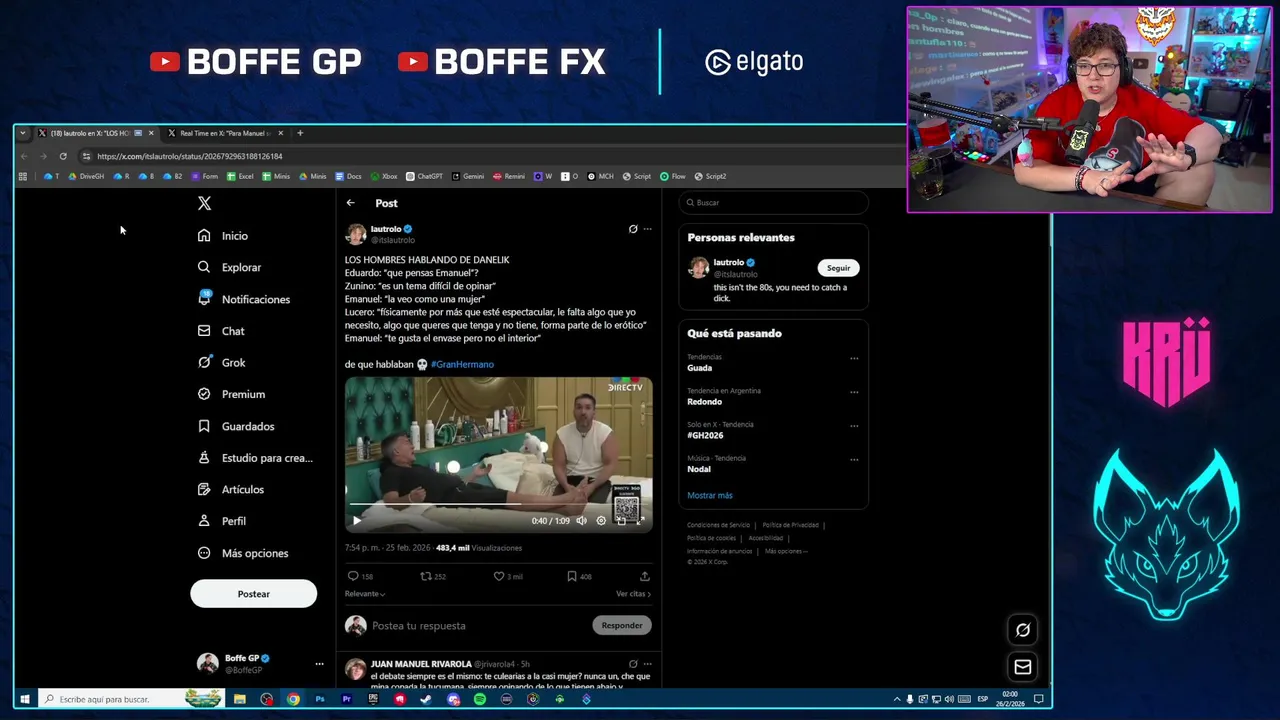1280x720 pixels.
Task: Open Photoshop from the taskbar
Action: (320, 699)
